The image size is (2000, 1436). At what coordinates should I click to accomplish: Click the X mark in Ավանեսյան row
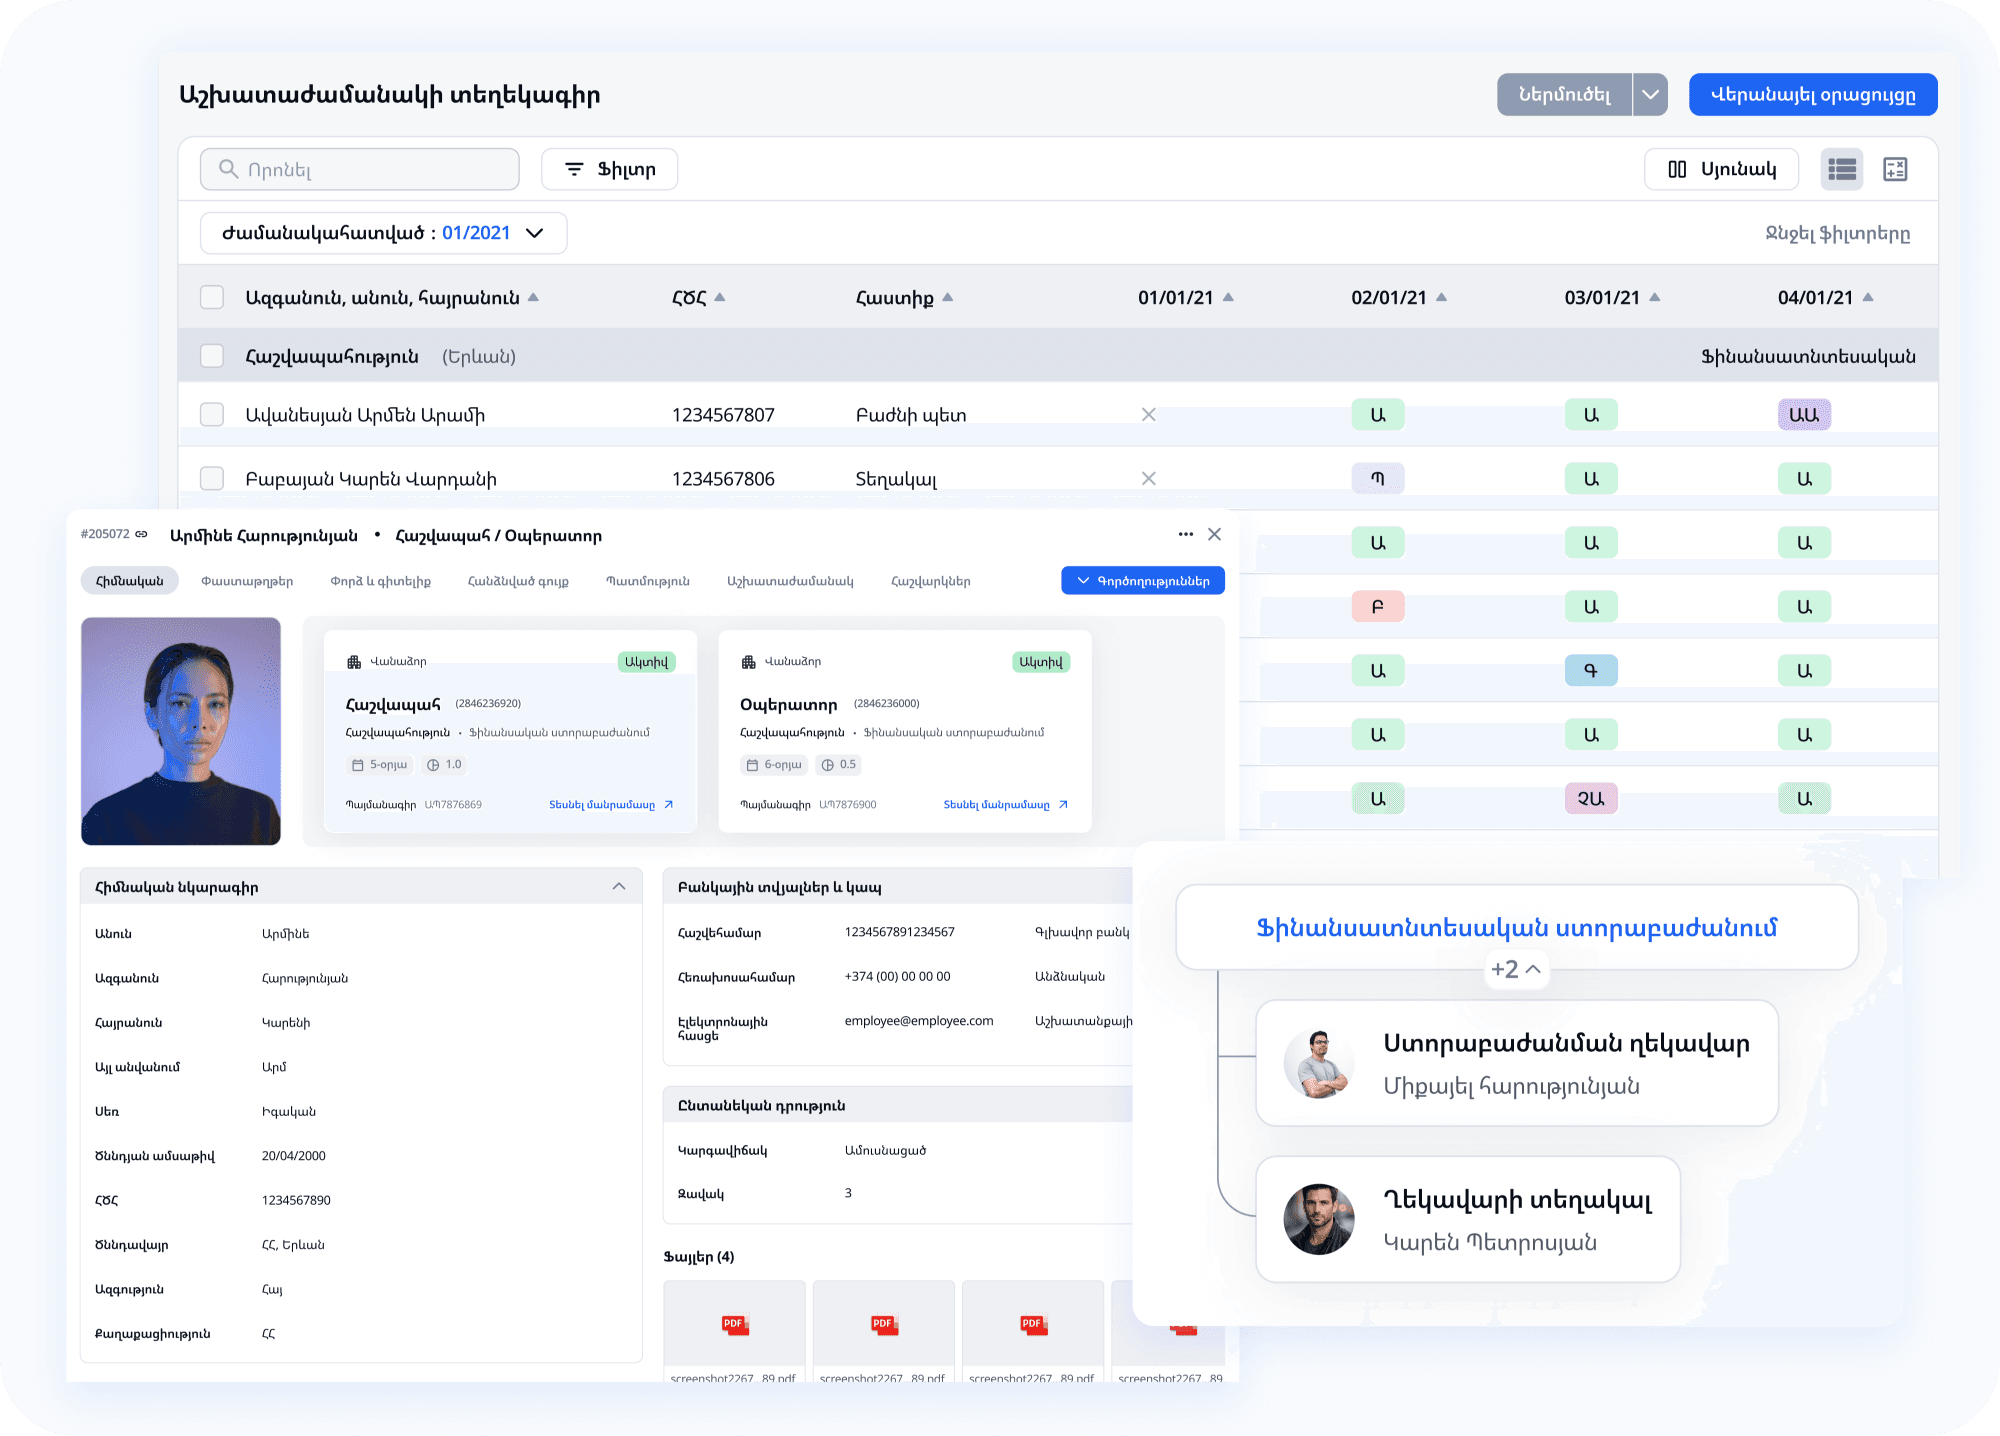(x=1148, y=414)
